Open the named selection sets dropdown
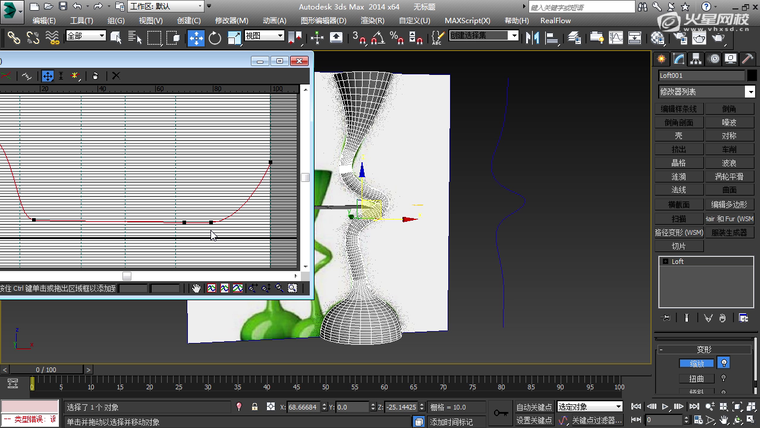Screen dimensions: 760x428 (x=485, y=36)
